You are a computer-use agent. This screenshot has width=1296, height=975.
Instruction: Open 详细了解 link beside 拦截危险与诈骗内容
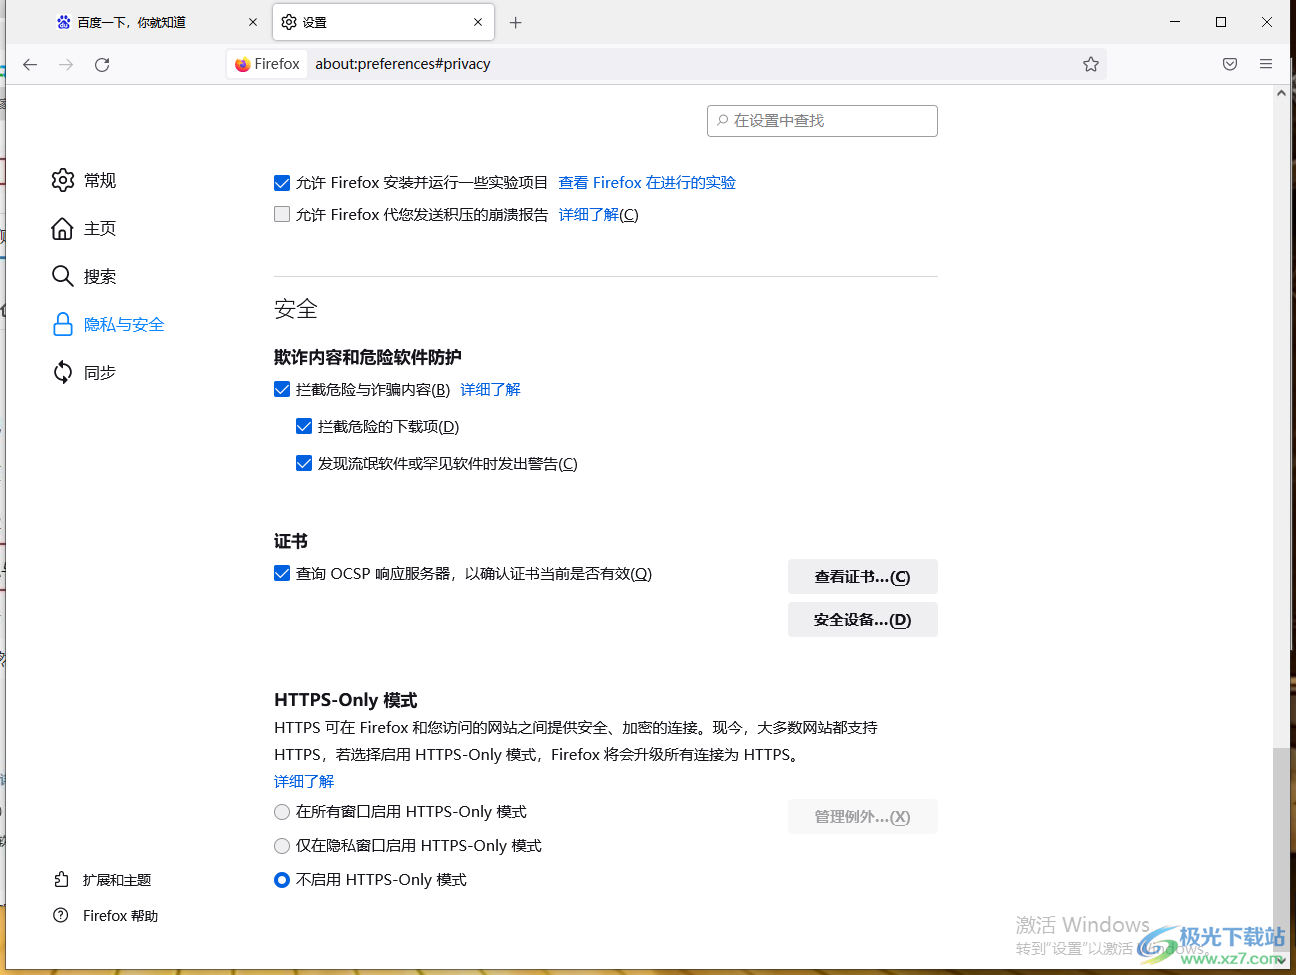click(x=490, y=390)
